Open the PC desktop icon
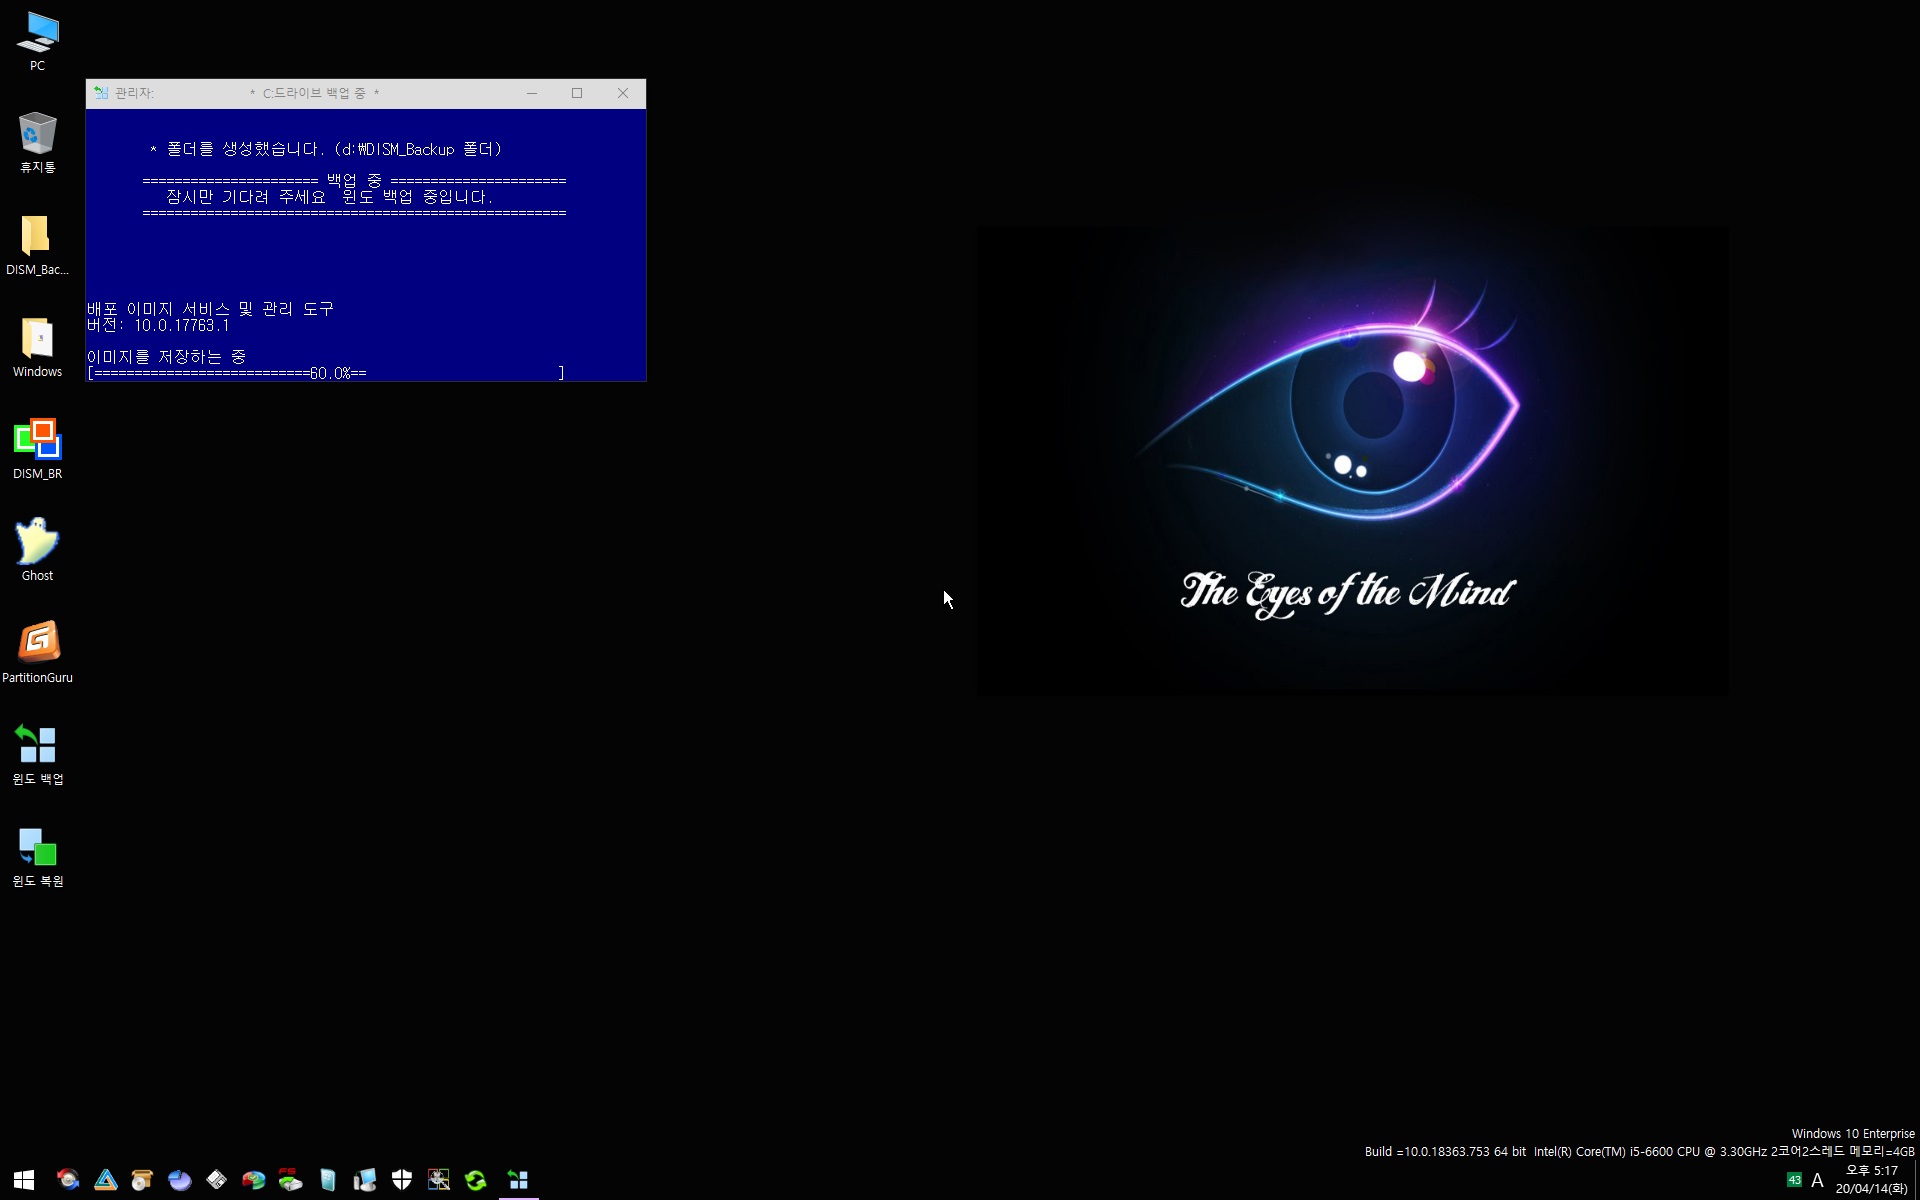Viewport: 1920px width, 1200px height. point(37,41)
